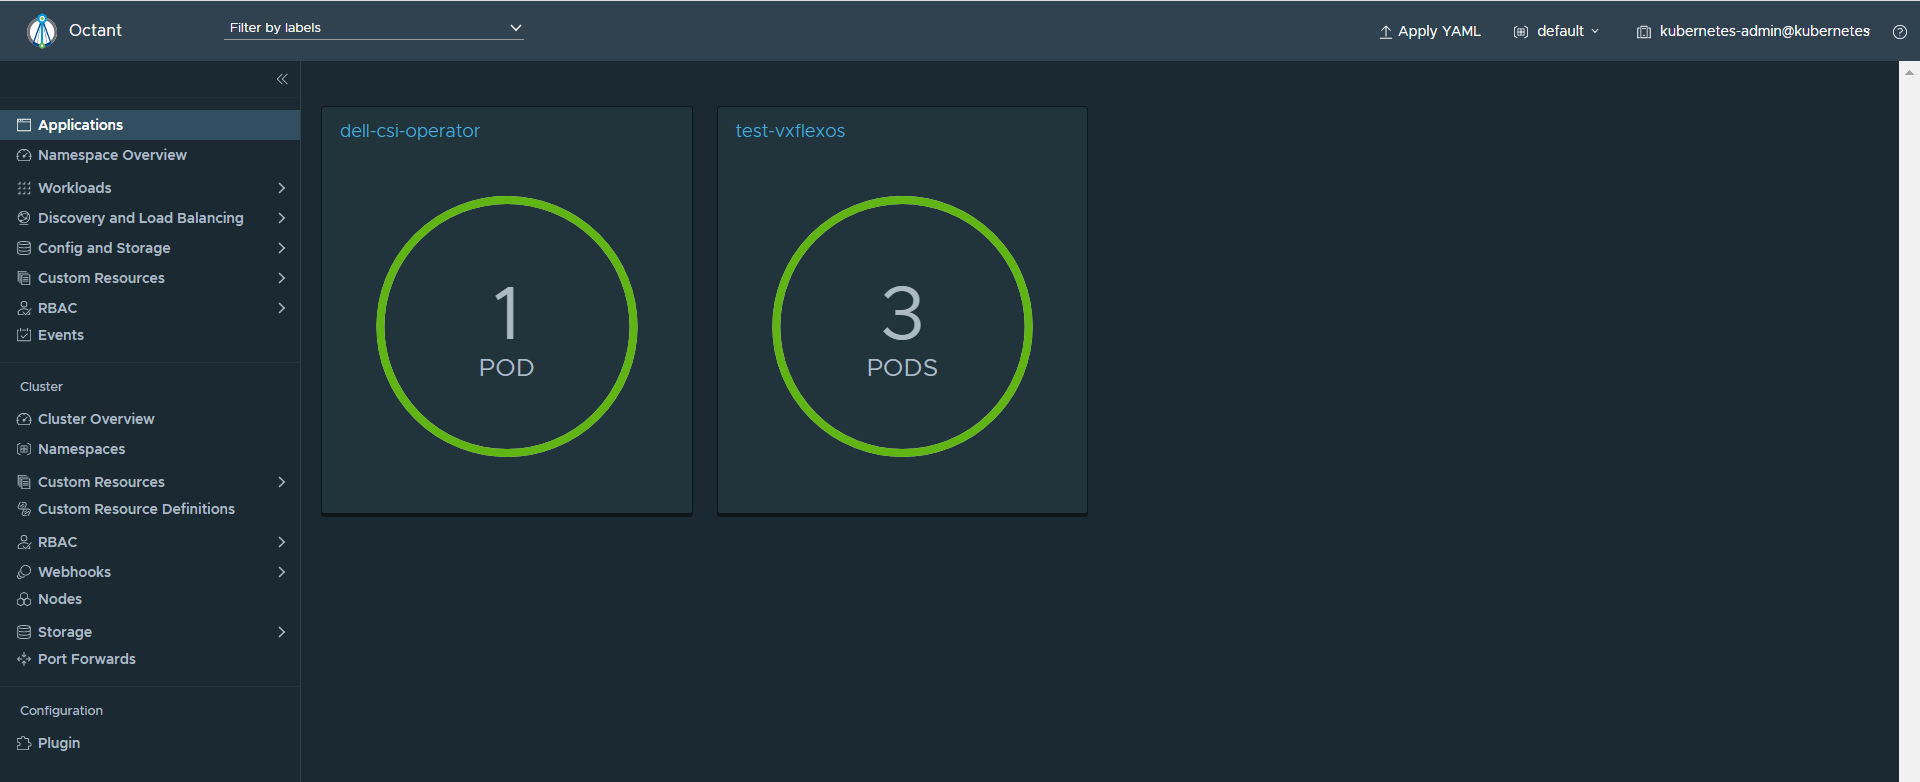Click the Custom Resource Definitions icon

pyautogui.click(x=24, y=509)
